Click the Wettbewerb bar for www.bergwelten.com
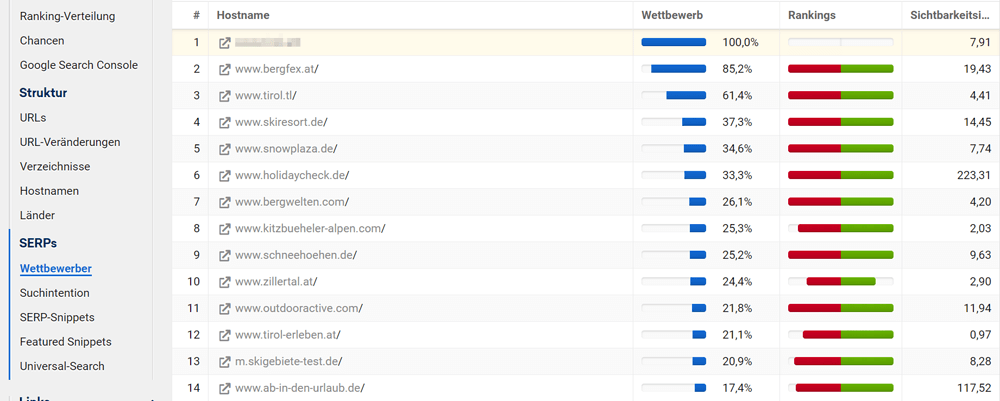This screenshot has width=1000, height=401. click(x=673, y=201)
